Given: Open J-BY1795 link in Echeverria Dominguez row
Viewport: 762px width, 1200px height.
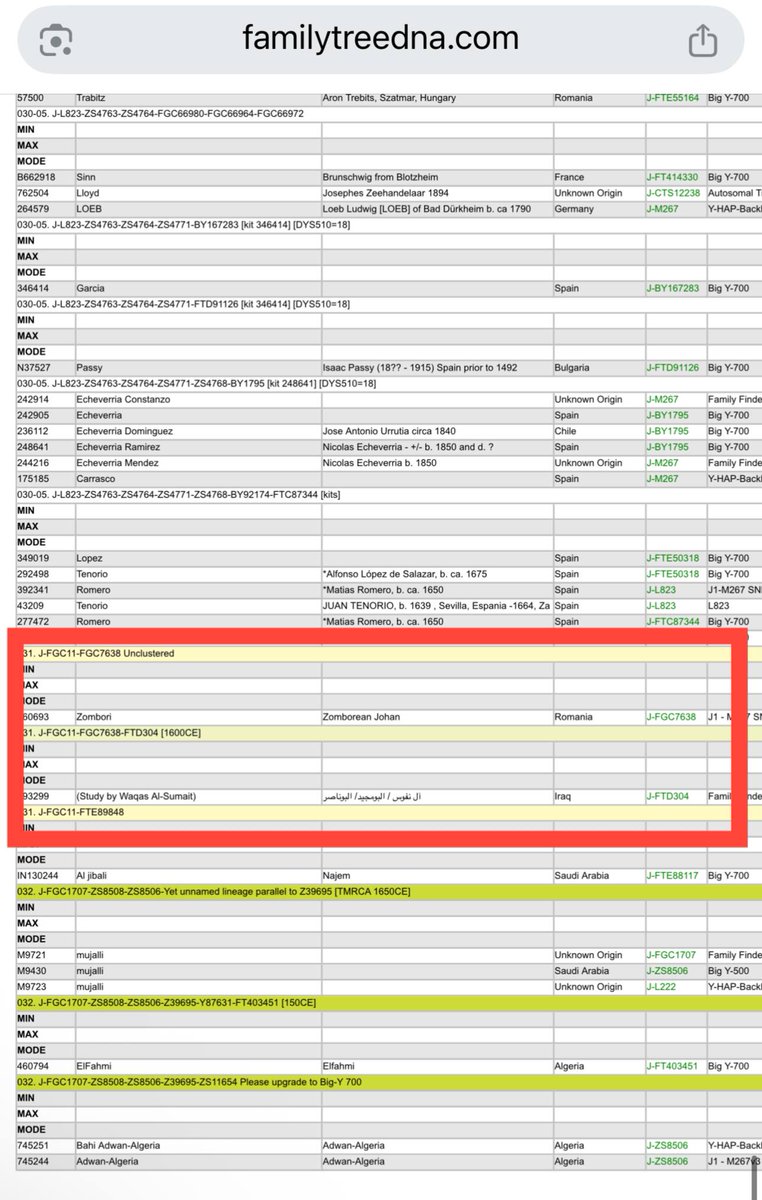Looking at the screenshot, I should point(668,431).
